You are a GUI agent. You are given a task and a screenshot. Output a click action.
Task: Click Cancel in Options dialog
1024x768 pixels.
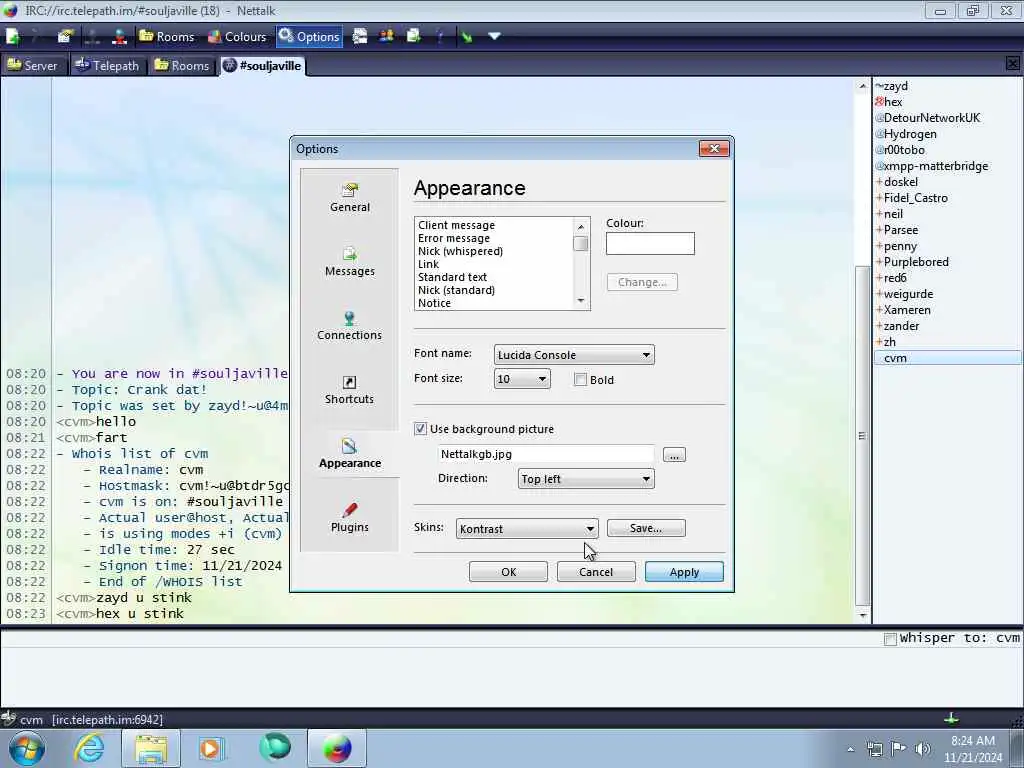(596, 571)
